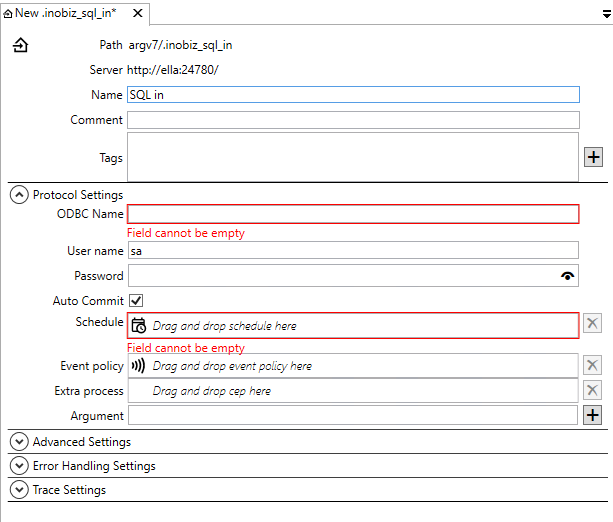The image size is (613, 522).
Task: Clear the Extra process with X
Action: [592, 390]
